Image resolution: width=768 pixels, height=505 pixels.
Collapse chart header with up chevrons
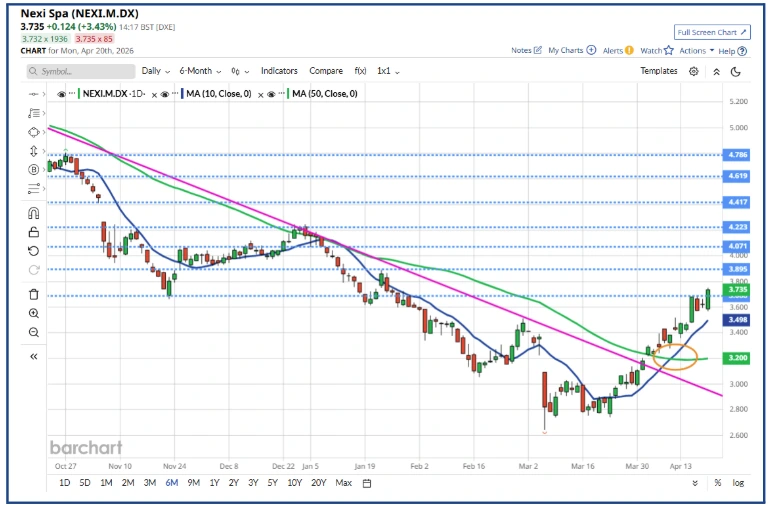coord(716,72)
